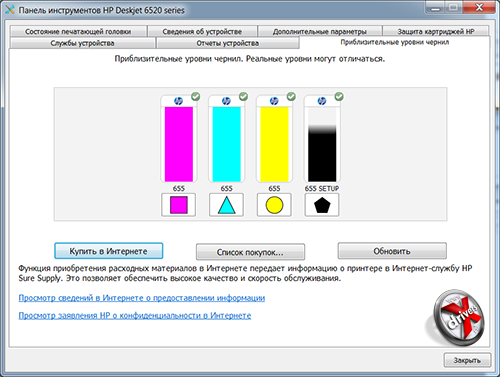The width and height of the screenshot is (500, 377).
Task: Minimize the HP Deskjet toolbox window
Action: coord(435,8)
